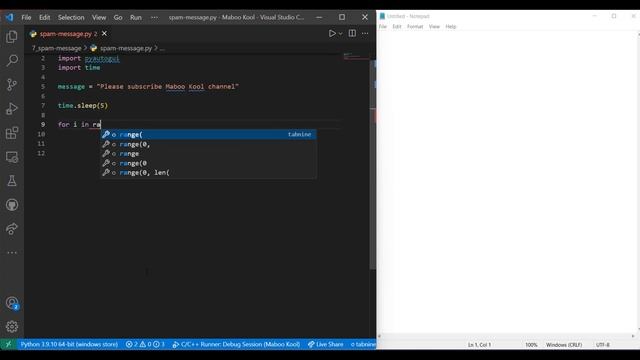The width and height of the screenshot is (640, 360).
Task: Open Notepad Edit menu
Action: (397, 27)
